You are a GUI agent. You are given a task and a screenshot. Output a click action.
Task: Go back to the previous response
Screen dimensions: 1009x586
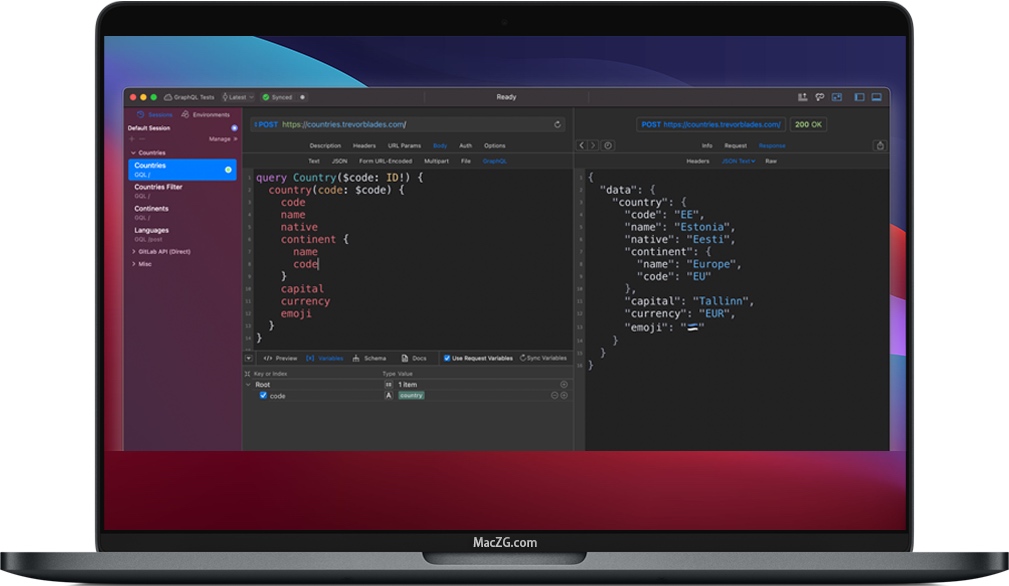(583, 146)
